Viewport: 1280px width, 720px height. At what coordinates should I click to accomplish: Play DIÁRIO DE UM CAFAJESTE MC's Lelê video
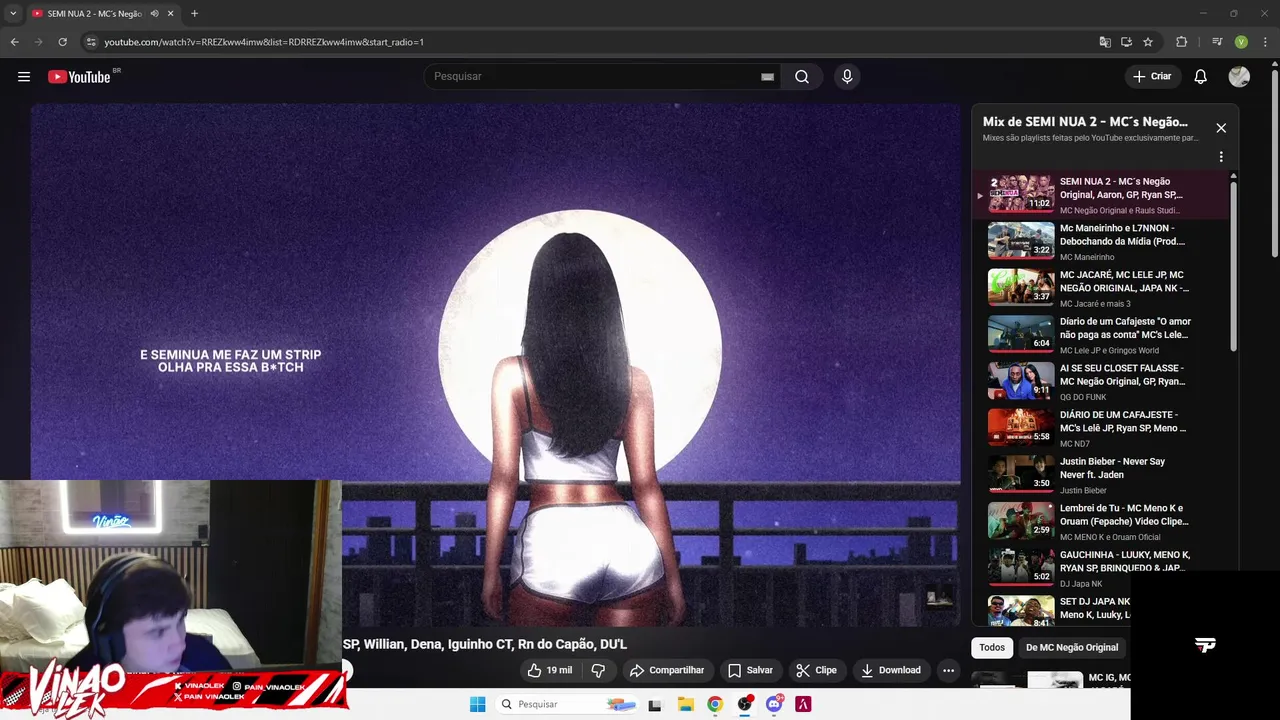tap(1100, 428)
